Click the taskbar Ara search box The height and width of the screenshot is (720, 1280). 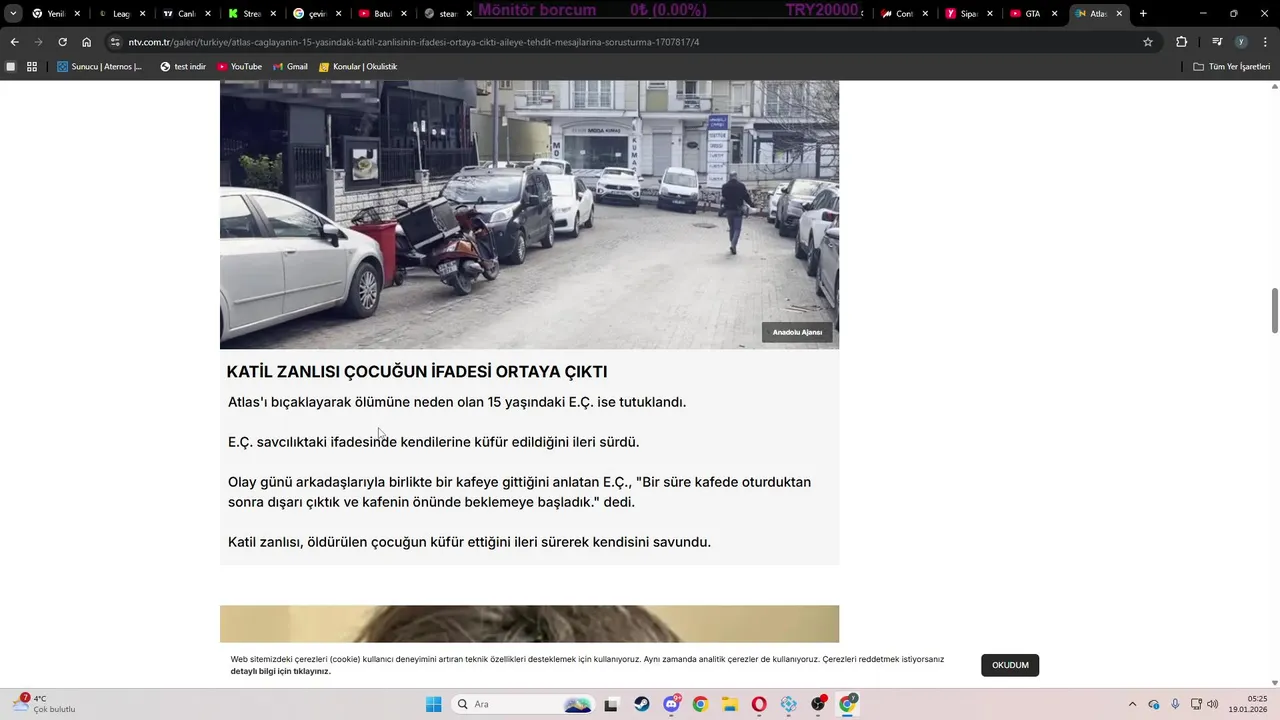point(523,704)
